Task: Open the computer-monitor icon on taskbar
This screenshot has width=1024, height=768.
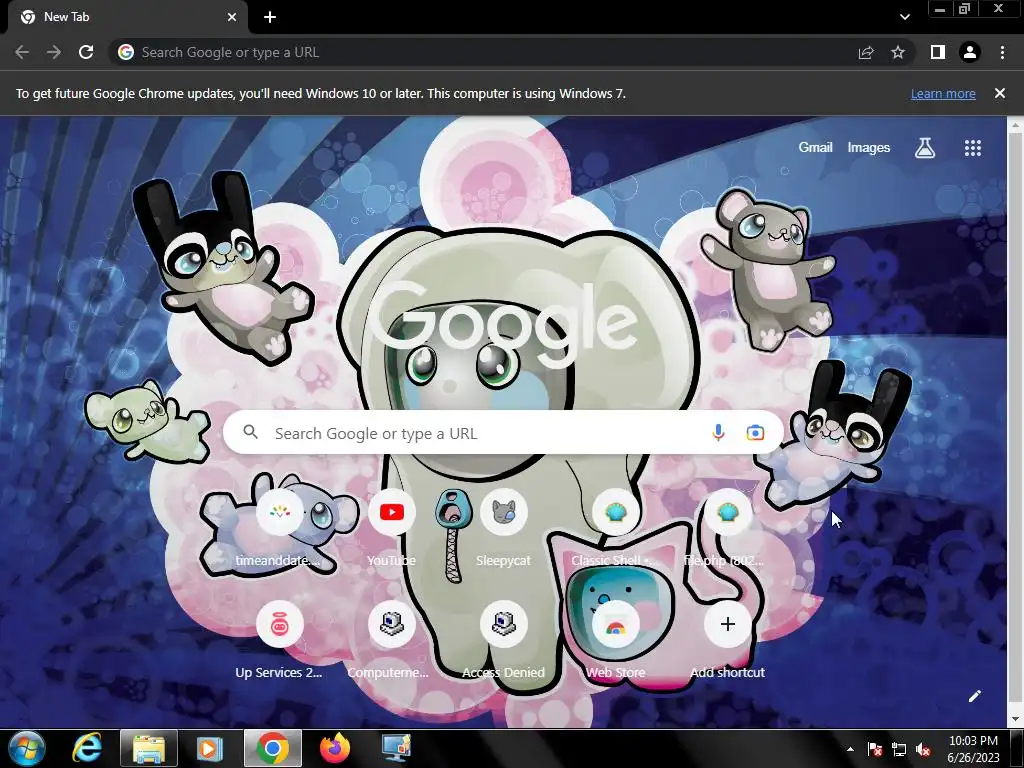Action: click(x=396, y=748)
